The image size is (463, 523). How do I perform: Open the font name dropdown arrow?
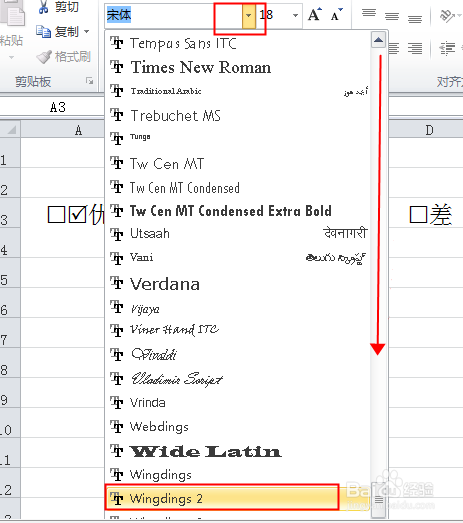(x=249, y=15)
